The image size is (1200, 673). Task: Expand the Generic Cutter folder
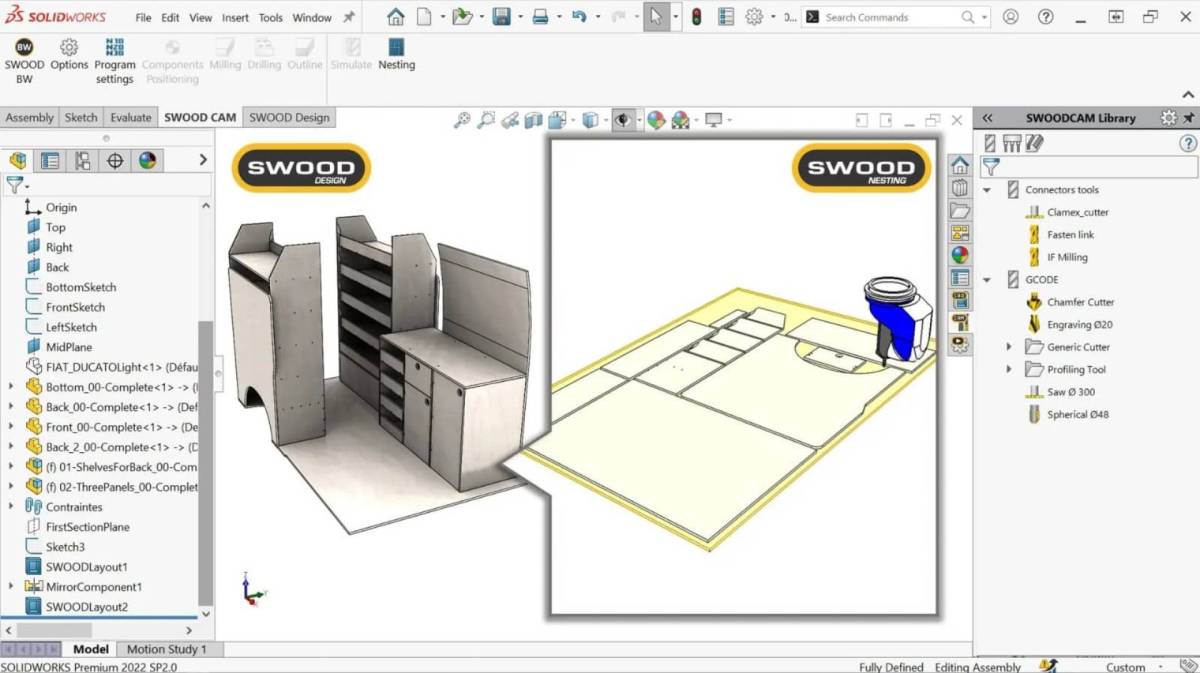pyautogui.click(x=1009, y=347)
